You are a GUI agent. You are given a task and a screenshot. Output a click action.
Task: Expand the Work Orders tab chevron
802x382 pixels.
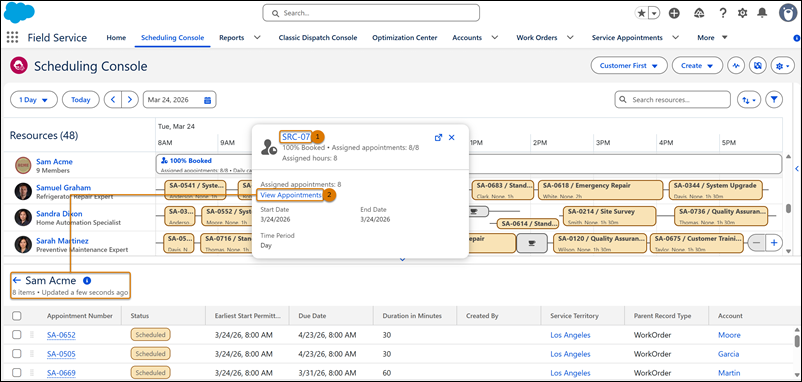pos(570,37)
